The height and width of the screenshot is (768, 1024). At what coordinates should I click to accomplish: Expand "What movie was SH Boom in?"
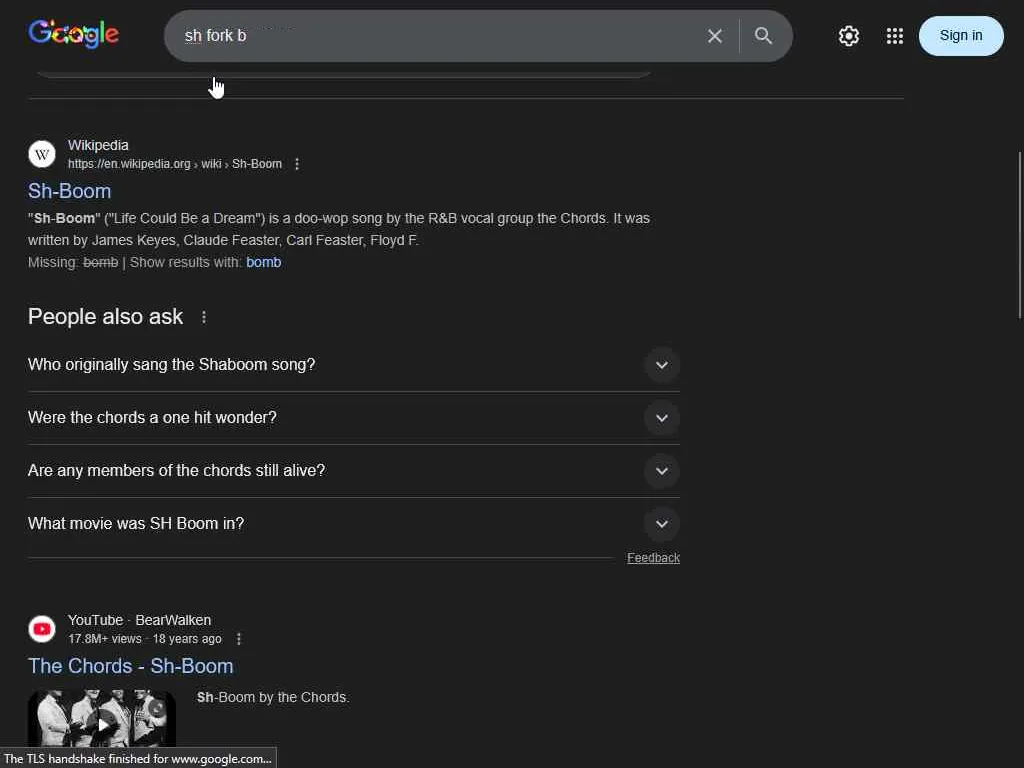pyautogui.click(x=661, y=524)
